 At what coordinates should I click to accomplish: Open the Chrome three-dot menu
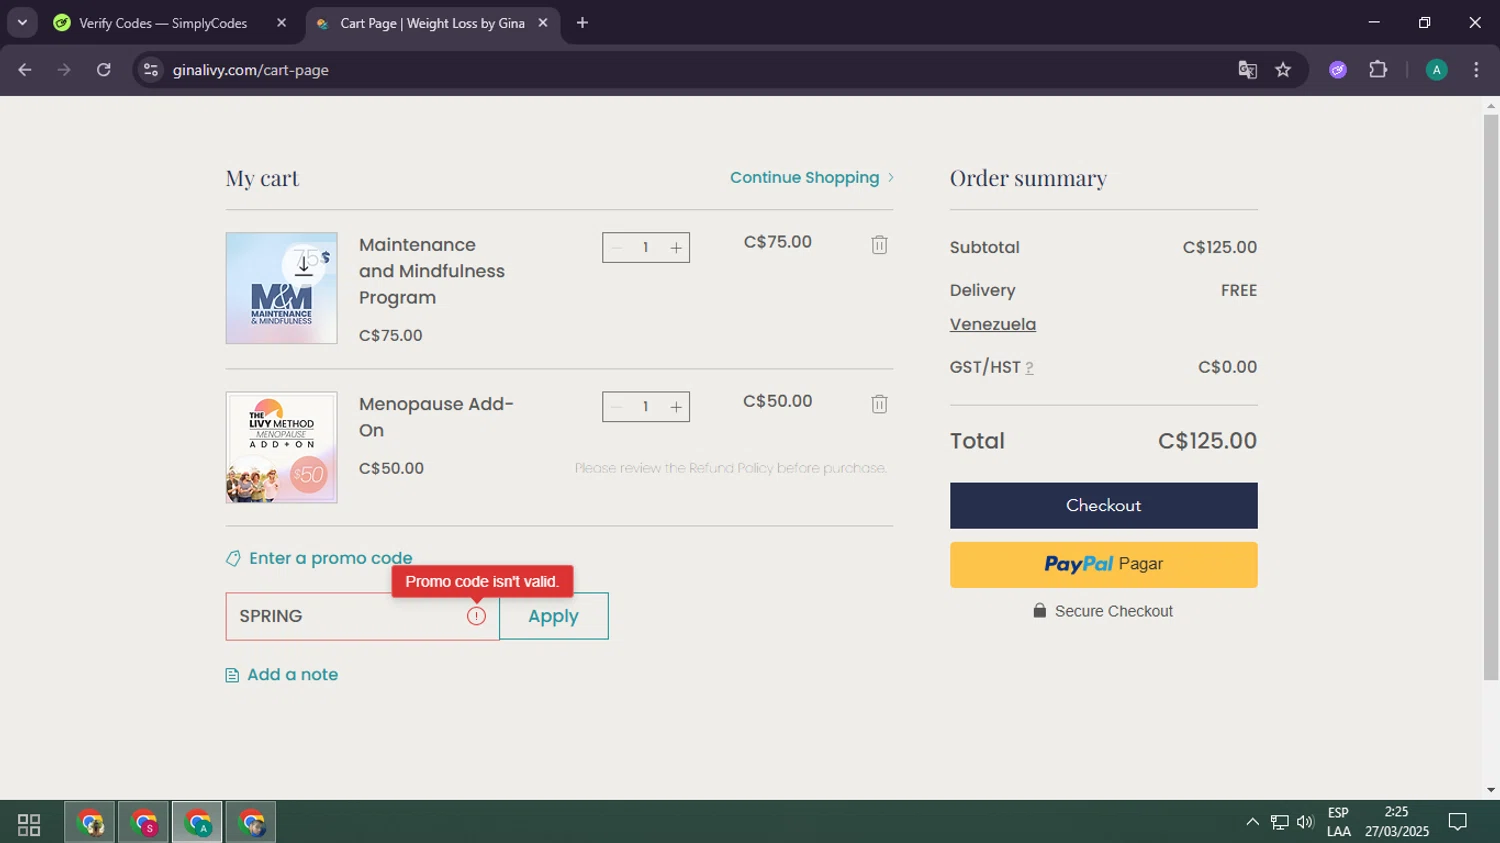point(1476,70)
